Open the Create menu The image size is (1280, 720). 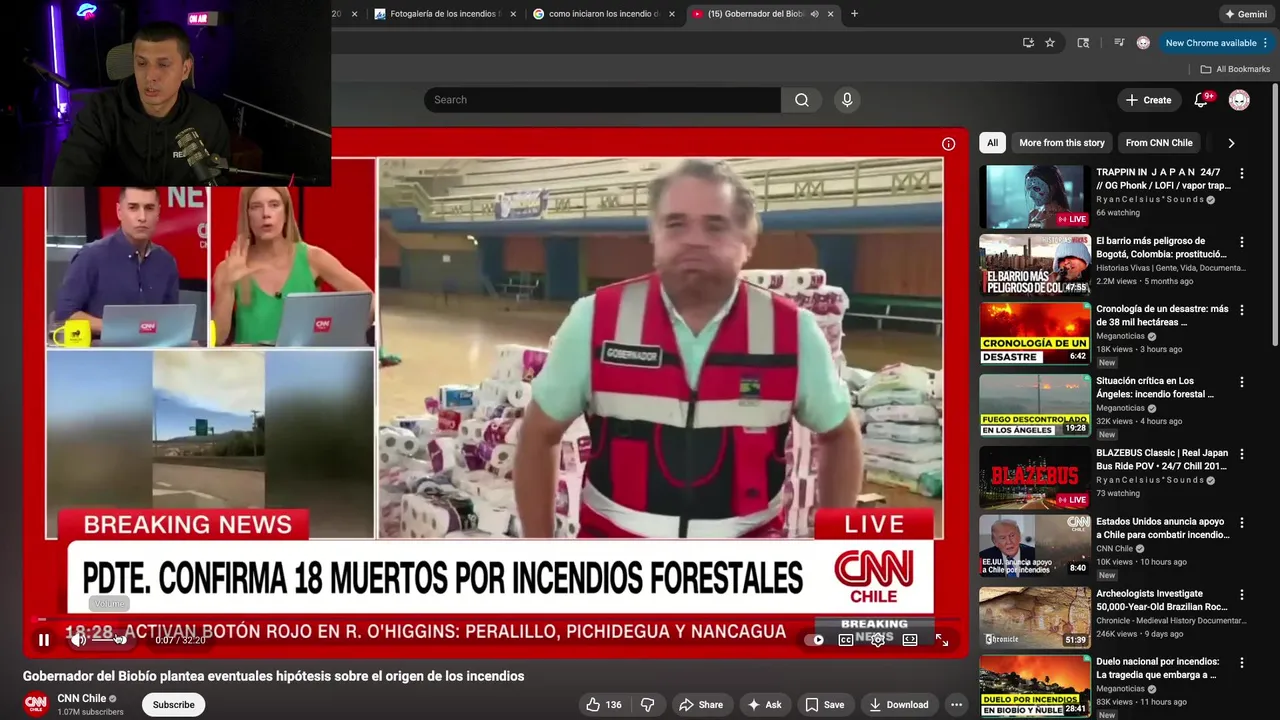(1148, 100)
